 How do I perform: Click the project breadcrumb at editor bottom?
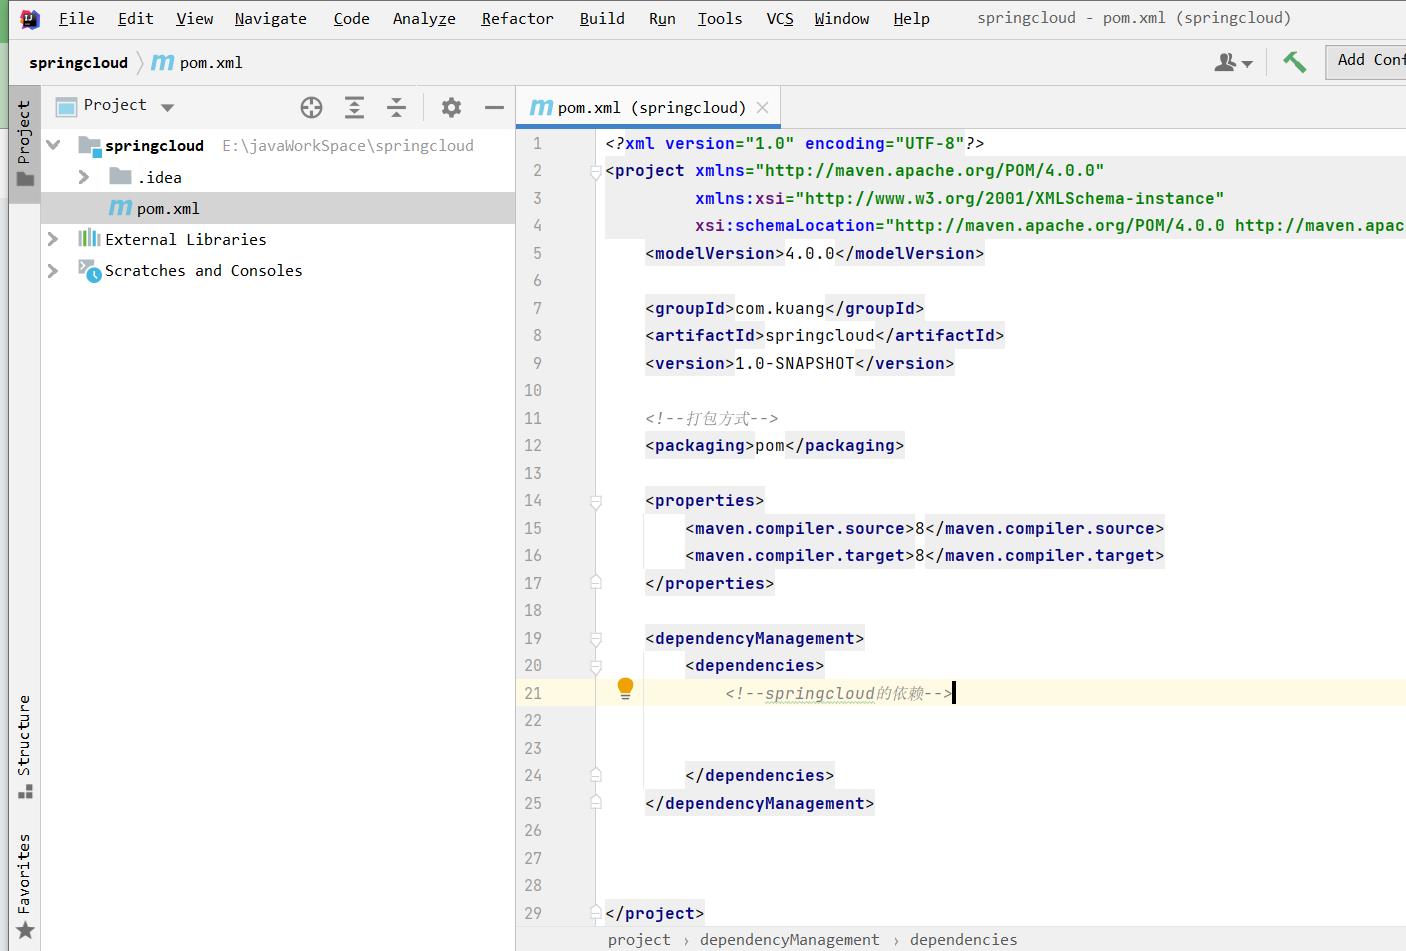639,939
